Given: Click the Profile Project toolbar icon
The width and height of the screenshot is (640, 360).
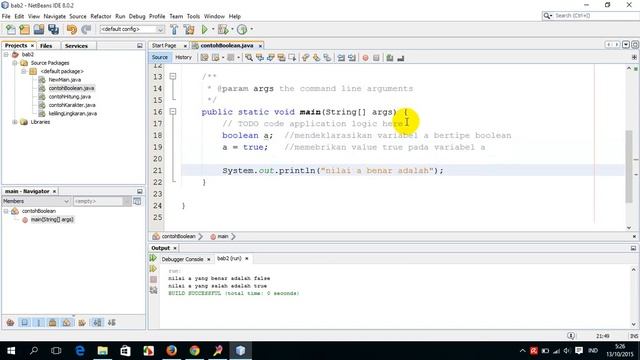Looking at the screenshot, I should pos(242,29).
